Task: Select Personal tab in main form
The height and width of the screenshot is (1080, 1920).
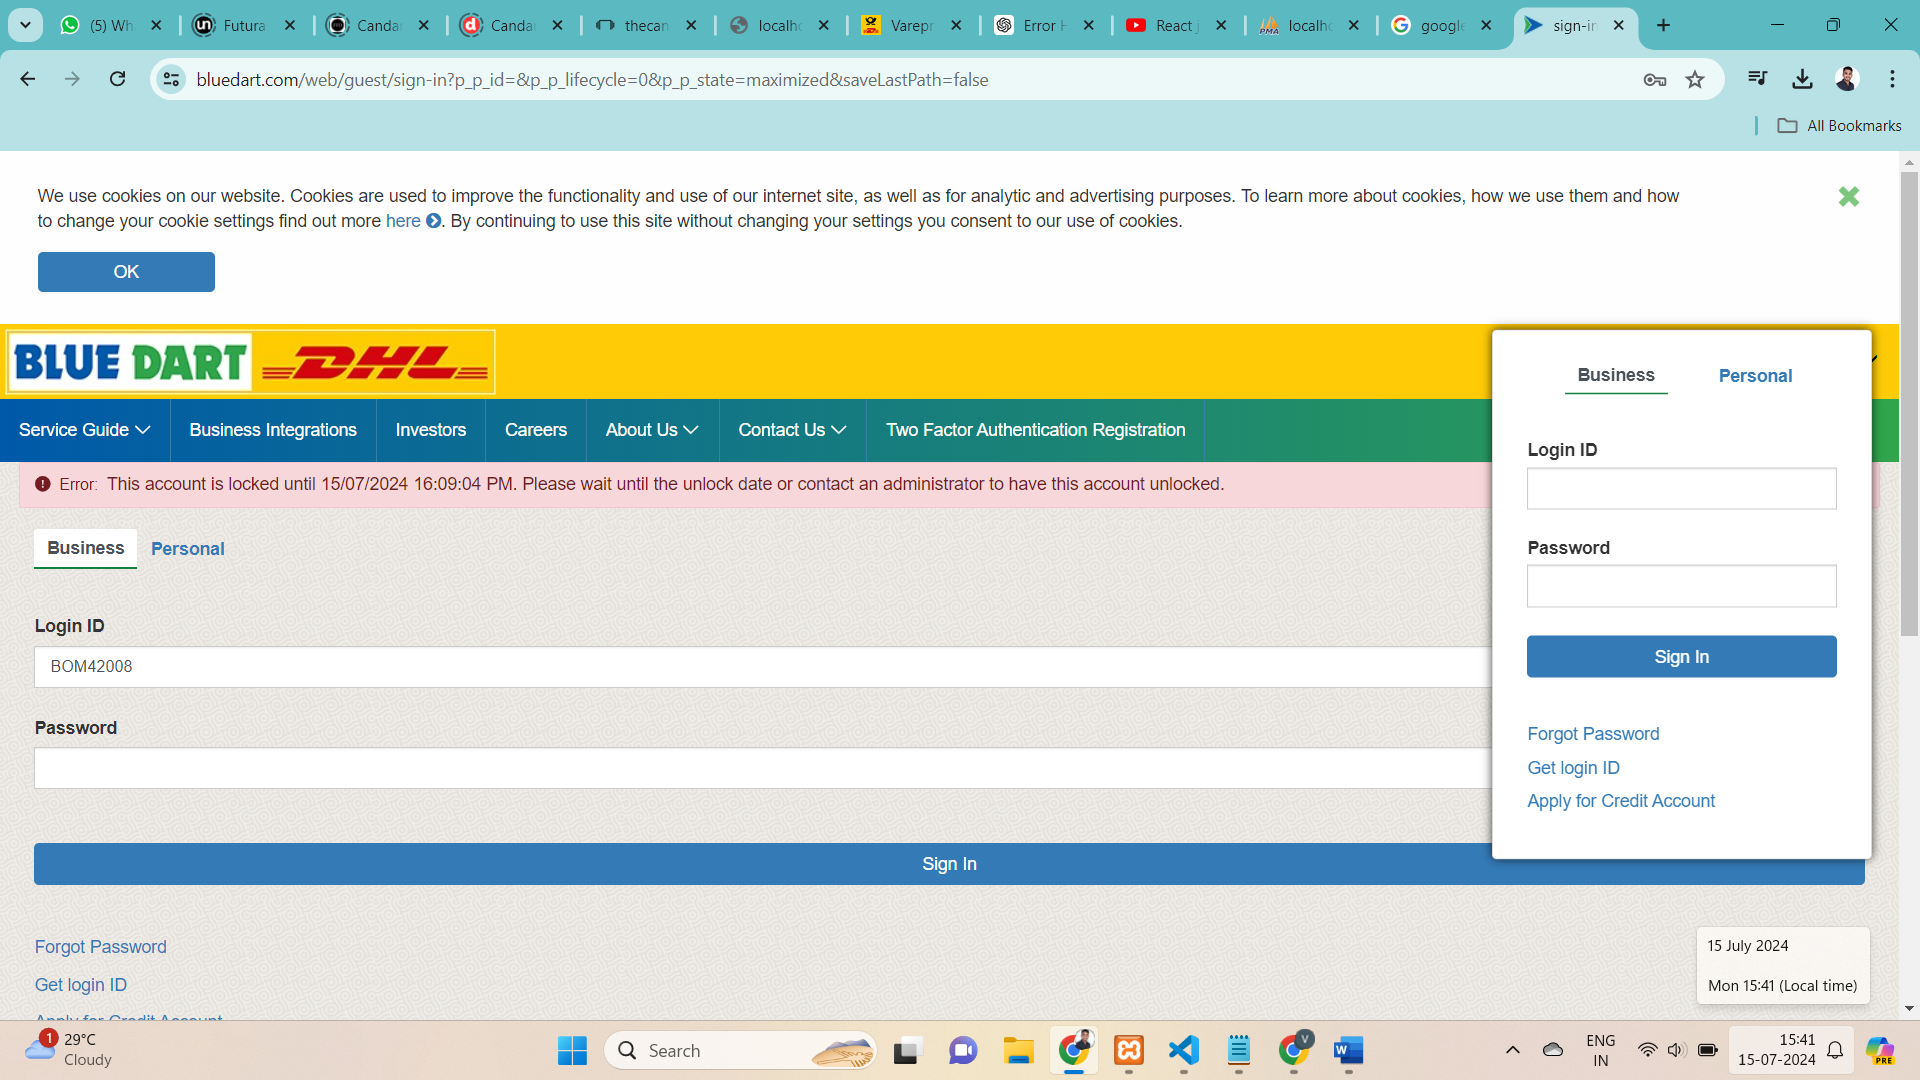Action: [188, 549]
